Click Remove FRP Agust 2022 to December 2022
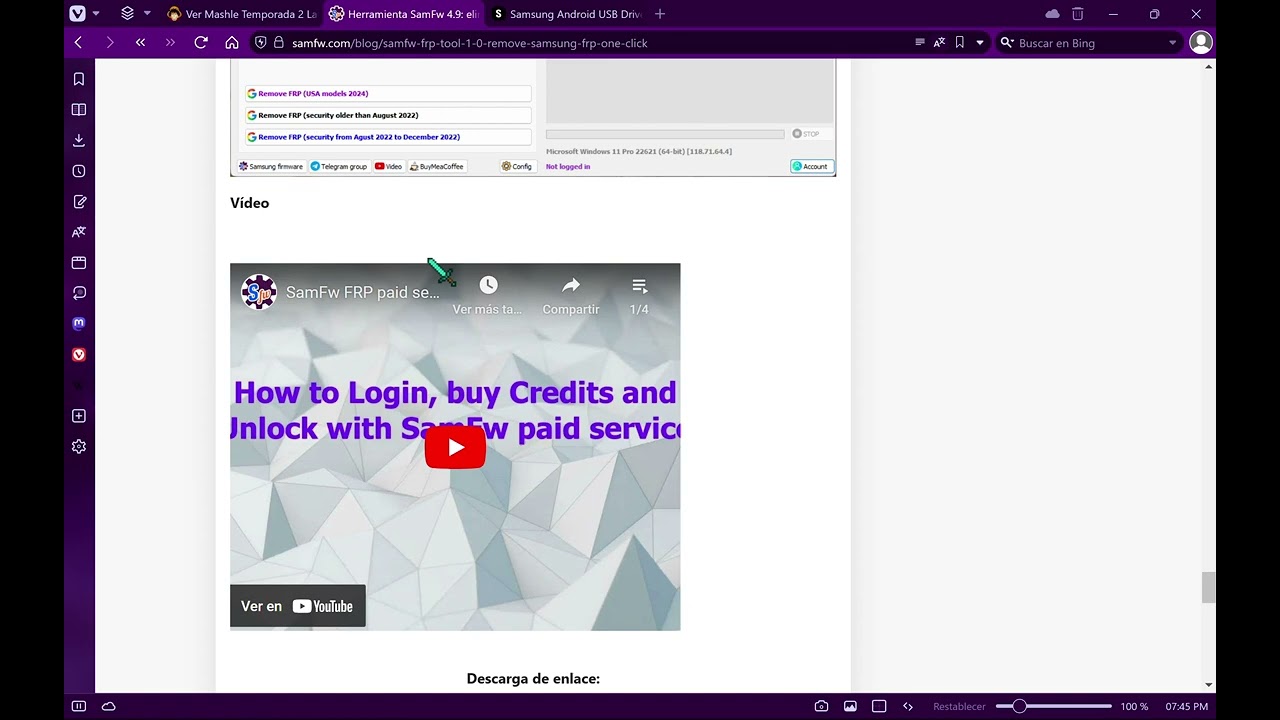 coord(388,137)
